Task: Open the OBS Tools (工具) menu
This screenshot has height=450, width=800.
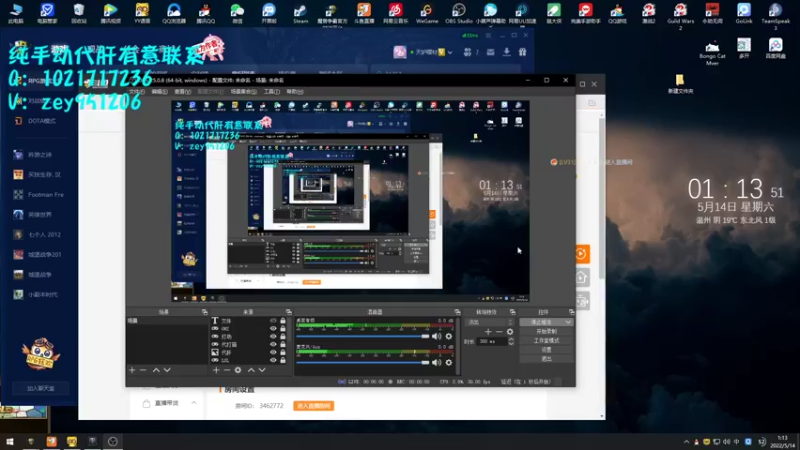Action: pyautogui.click(x=271, y=92)
